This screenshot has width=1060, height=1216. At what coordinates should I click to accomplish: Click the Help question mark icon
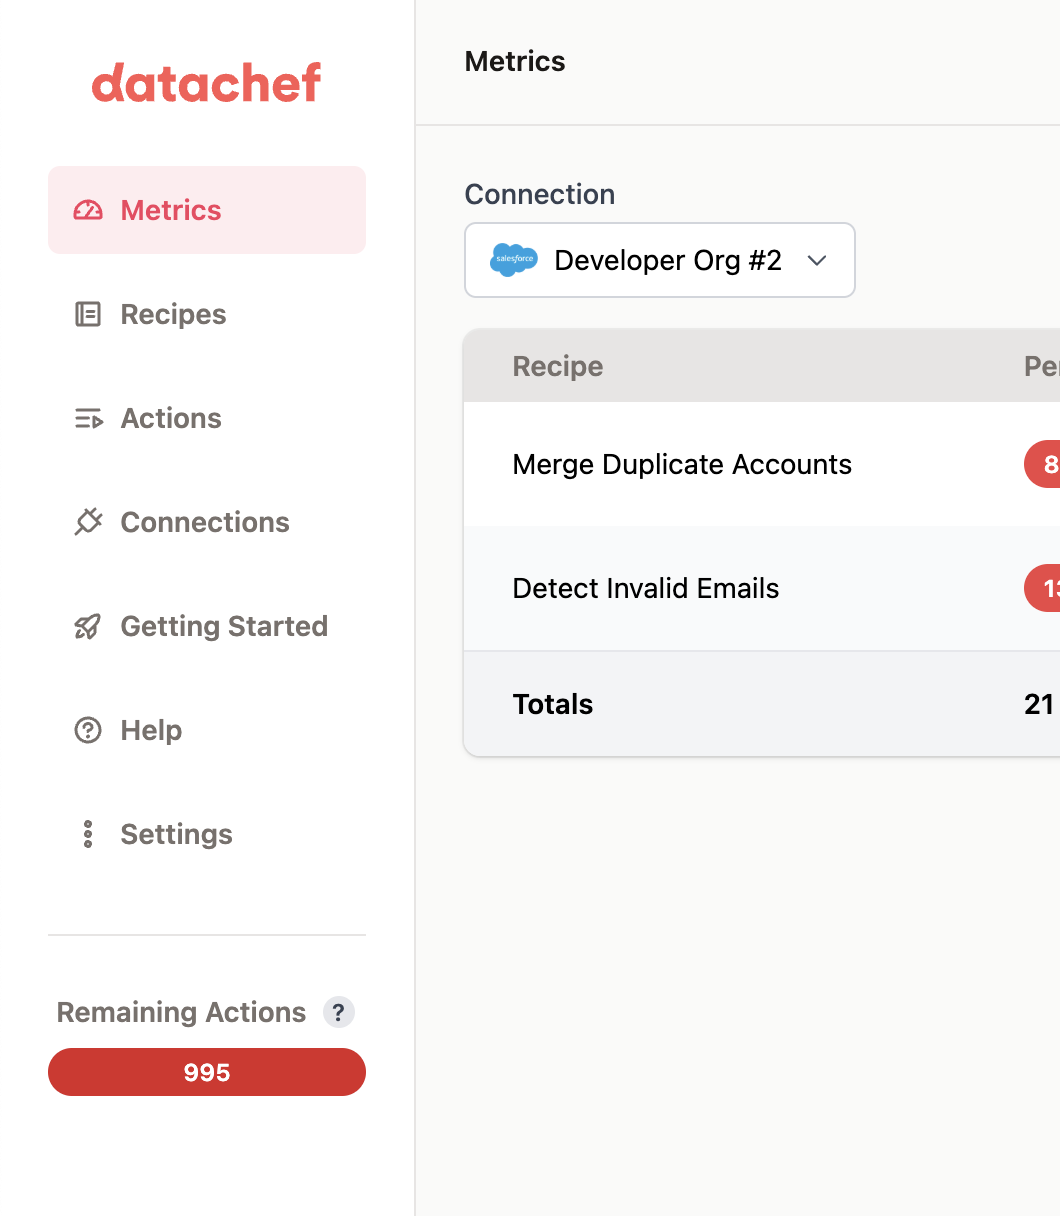point(88,730)
